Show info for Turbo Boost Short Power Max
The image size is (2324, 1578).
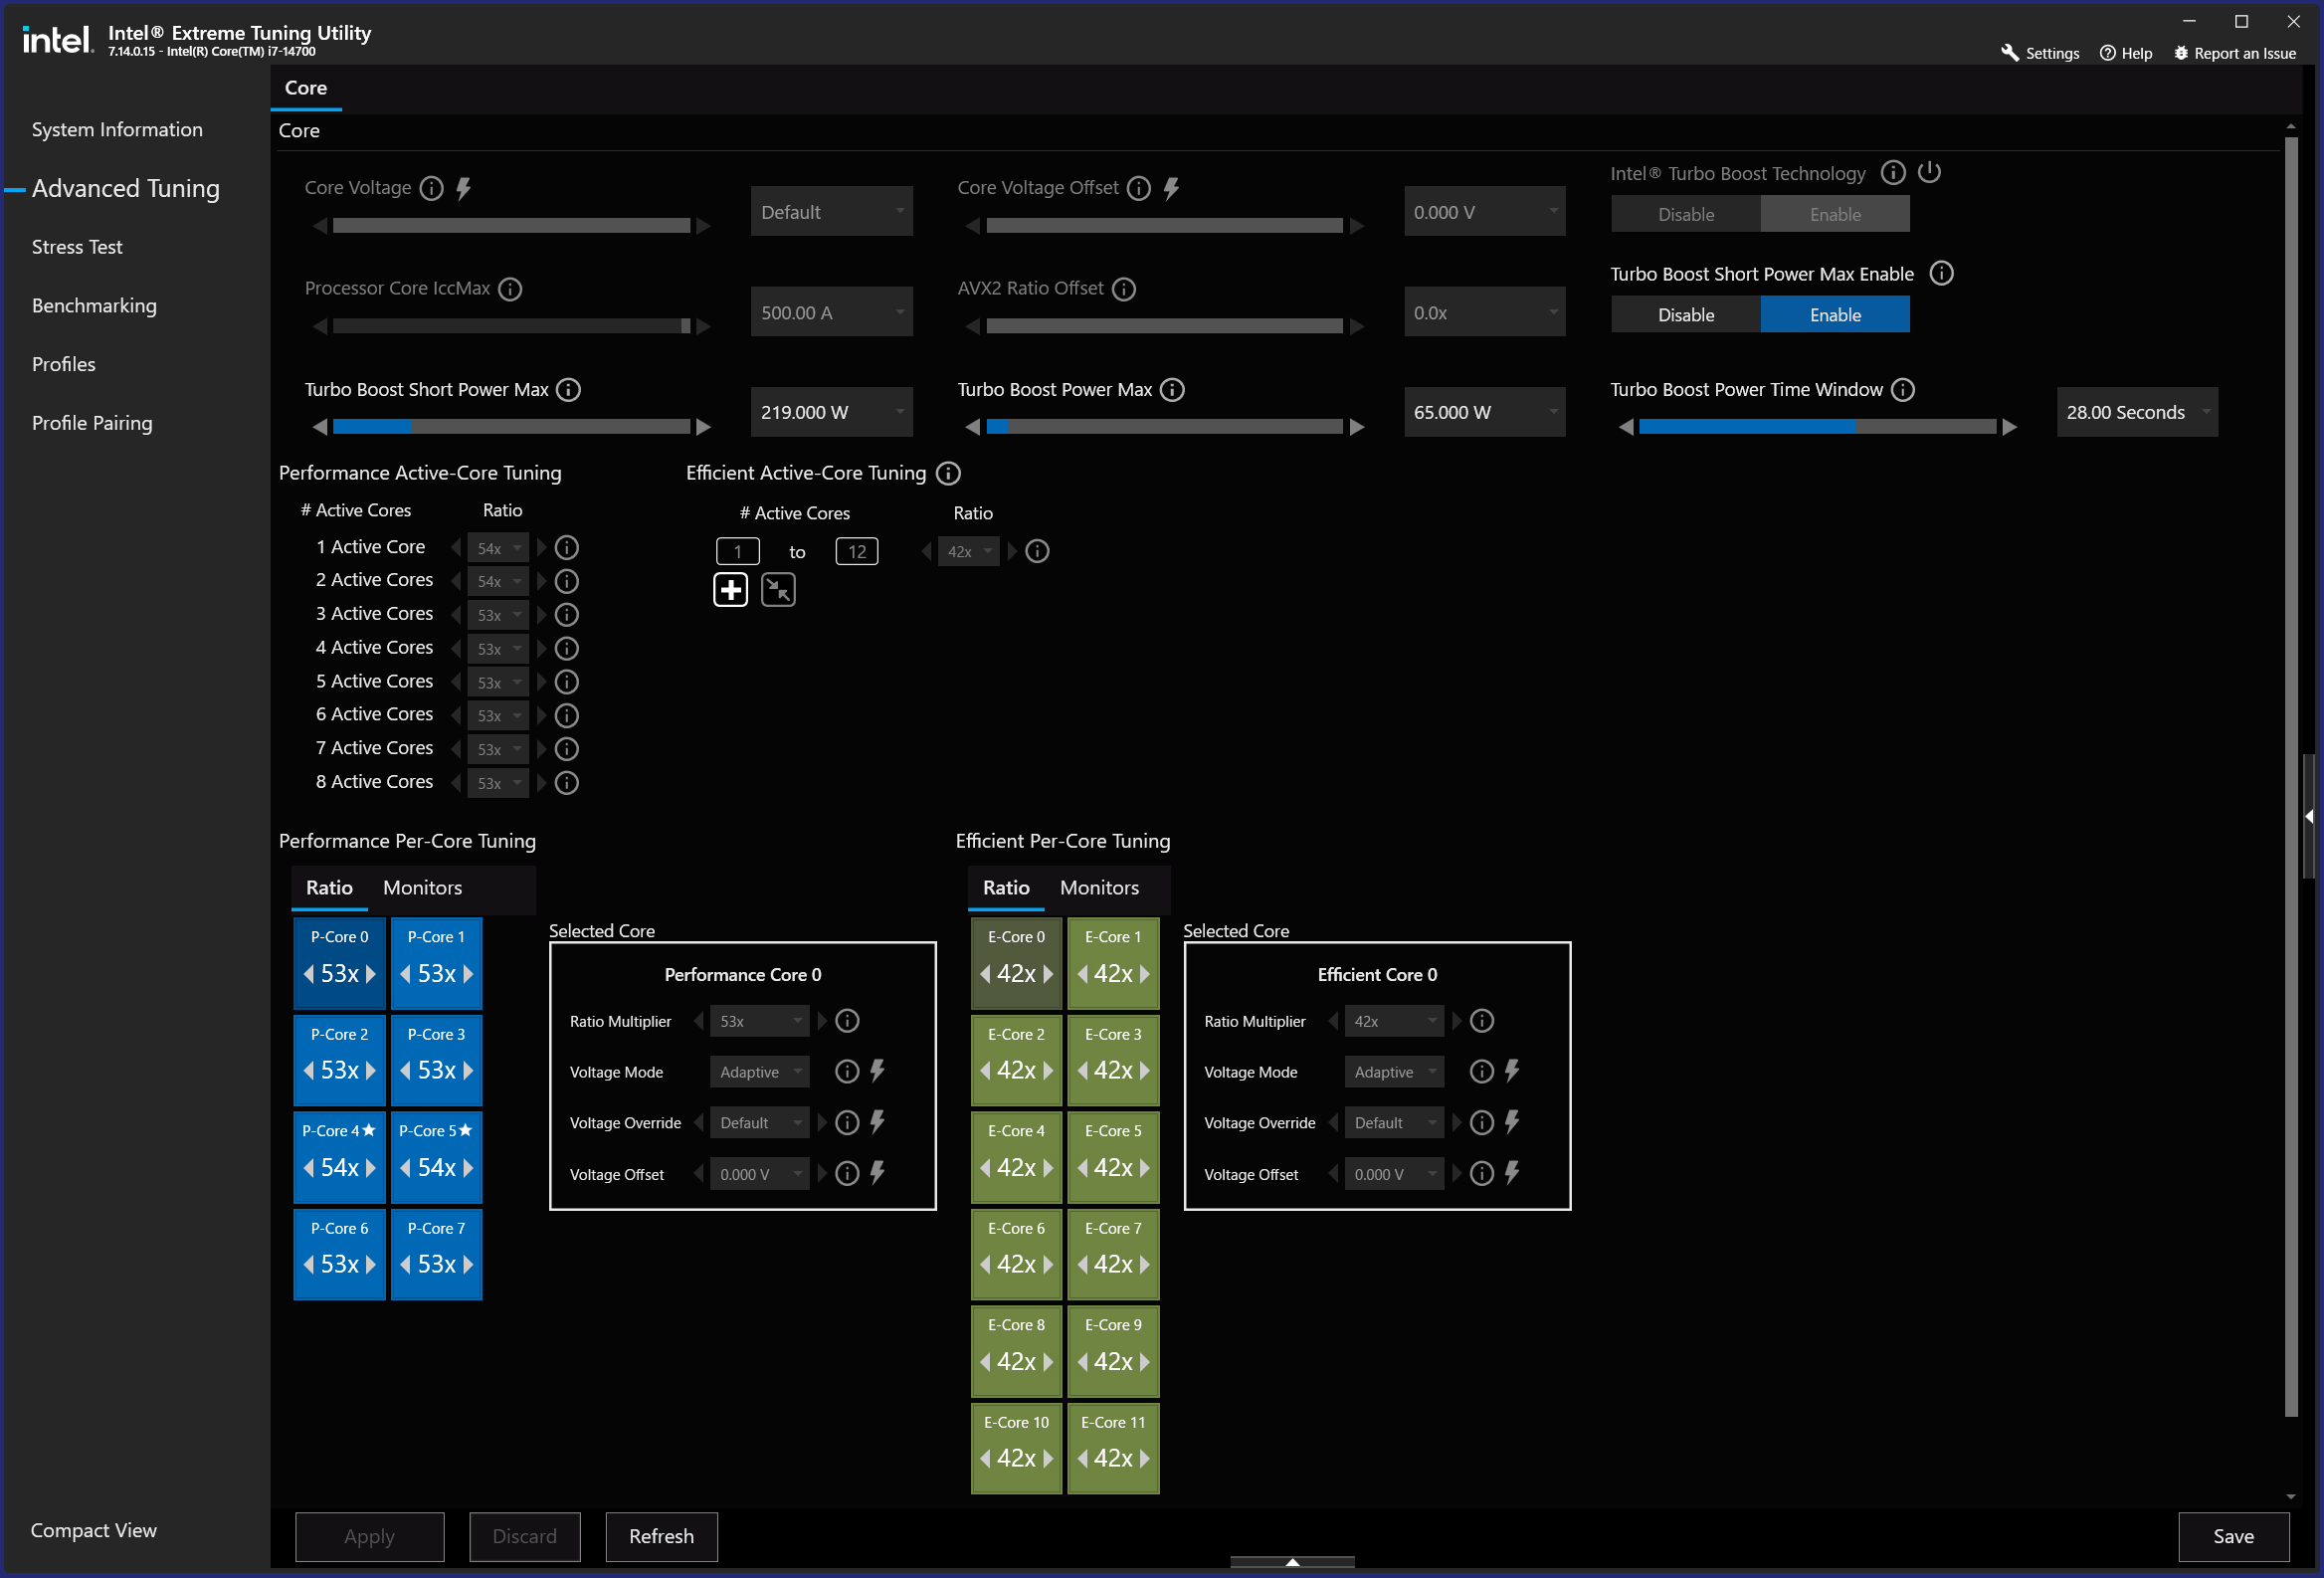568,390
